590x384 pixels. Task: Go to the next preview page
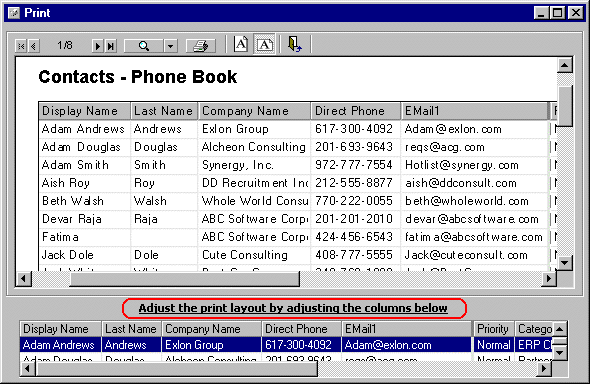tap(97, 46)
